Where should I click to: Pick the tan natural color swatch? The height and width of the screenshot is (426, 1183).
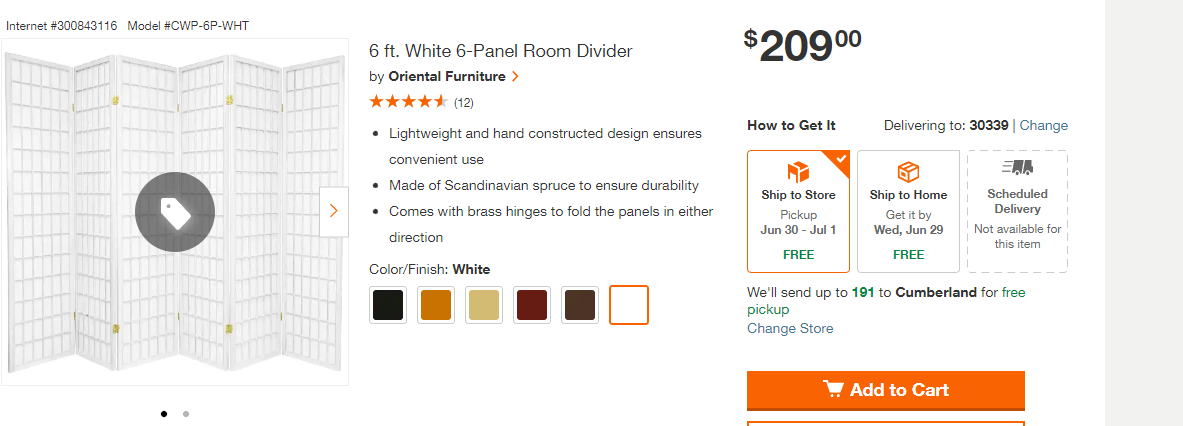coord(484,305)
